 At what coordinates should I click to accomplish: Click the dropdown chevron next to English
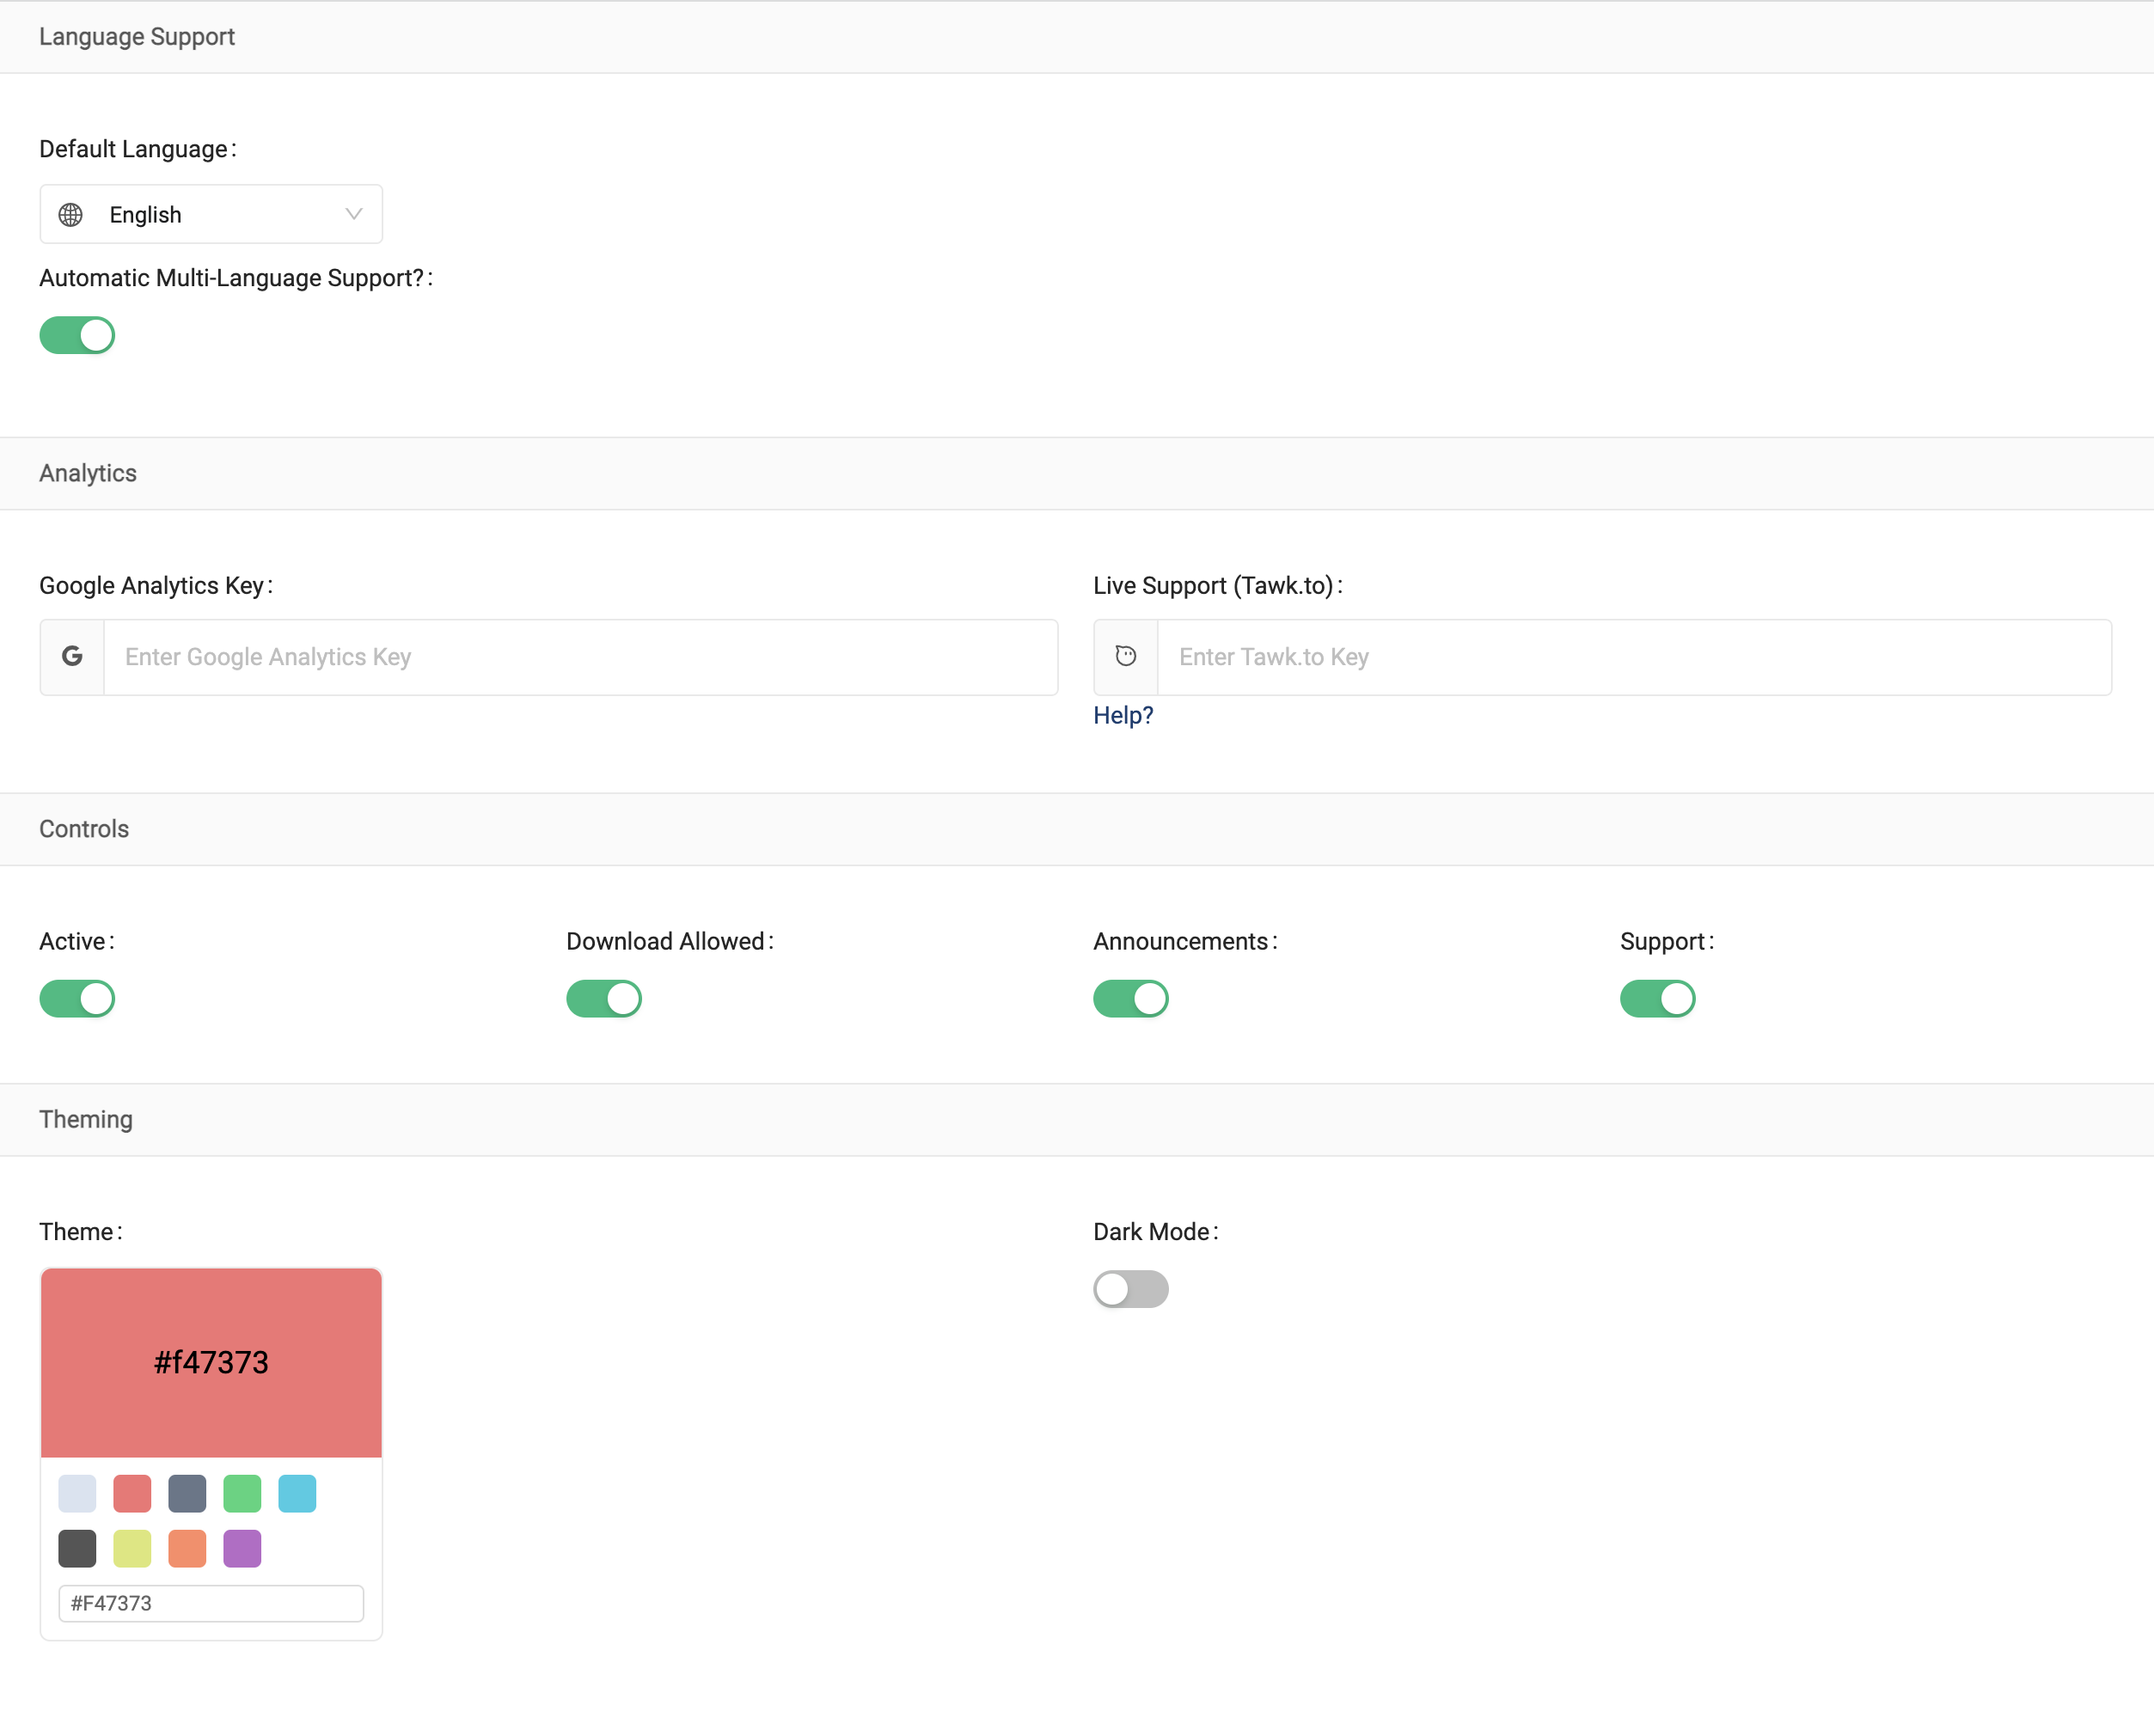[353, 214]
